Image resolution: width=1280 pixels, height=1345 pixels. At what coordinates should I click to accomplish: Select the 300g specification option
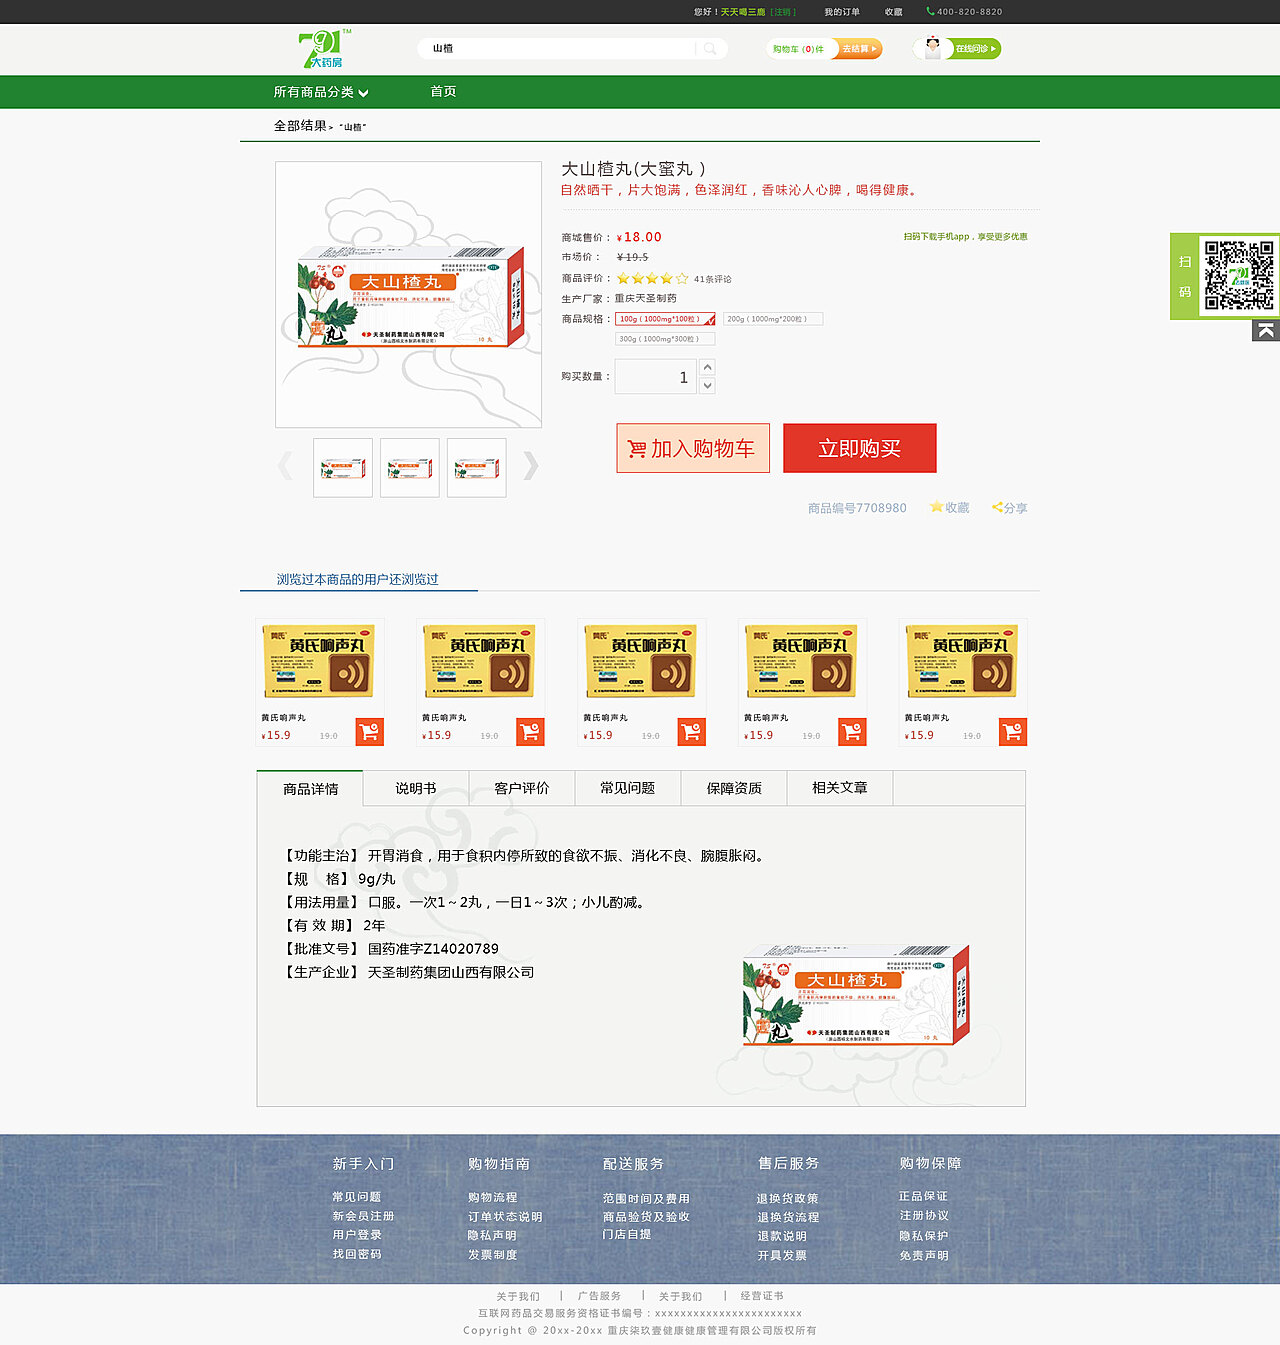point(665,339)
